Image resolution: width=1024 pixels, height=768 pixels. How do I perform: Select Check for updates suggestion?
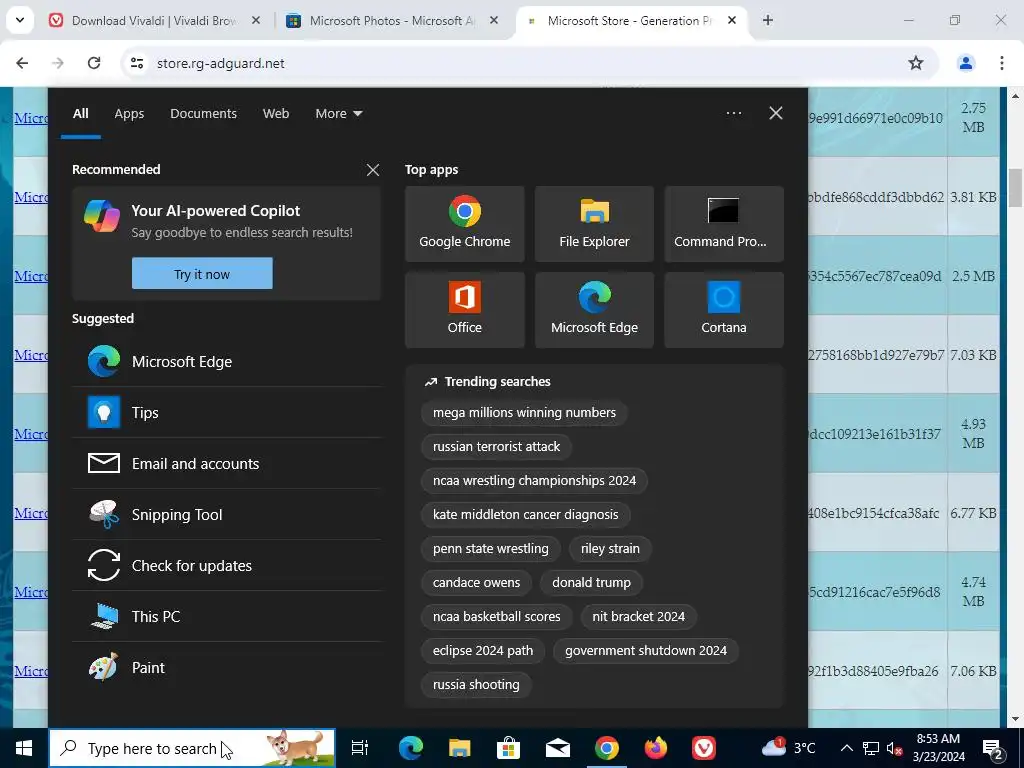pyautogui.click(x=227, y=565)
